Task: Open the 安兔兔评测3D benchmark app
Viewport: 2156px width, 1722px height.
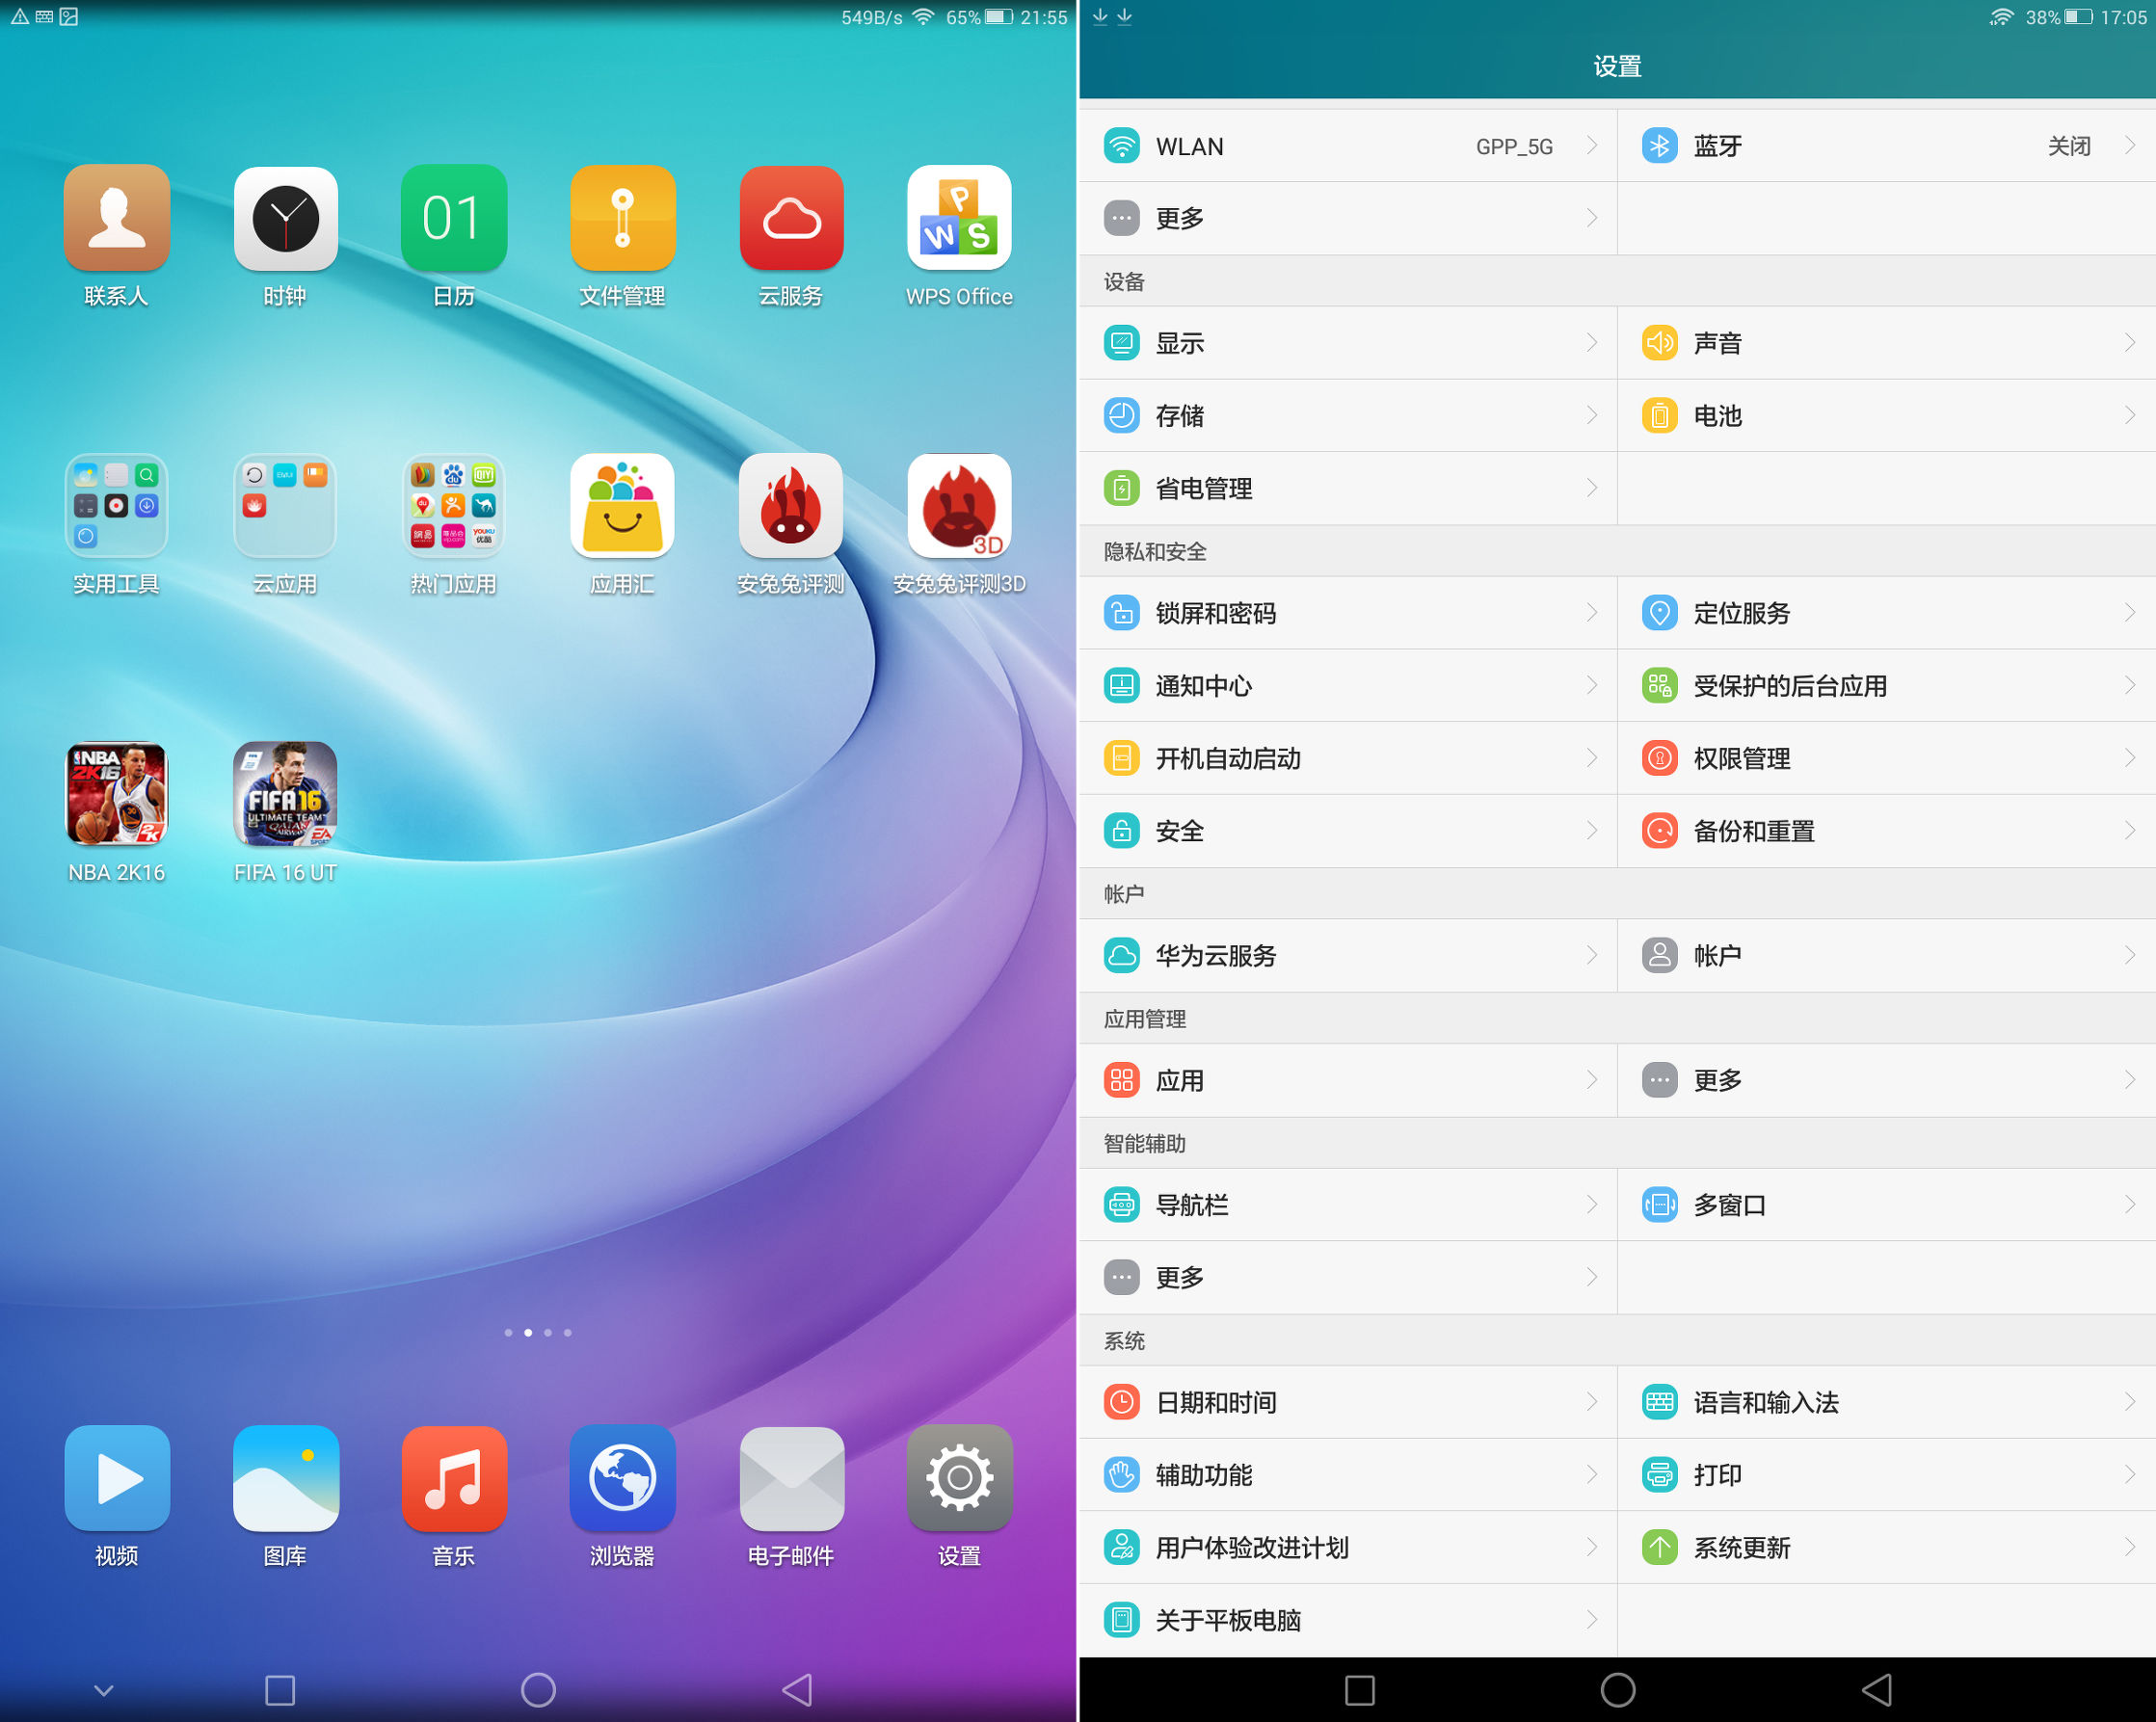Action: tap(958, 506)
